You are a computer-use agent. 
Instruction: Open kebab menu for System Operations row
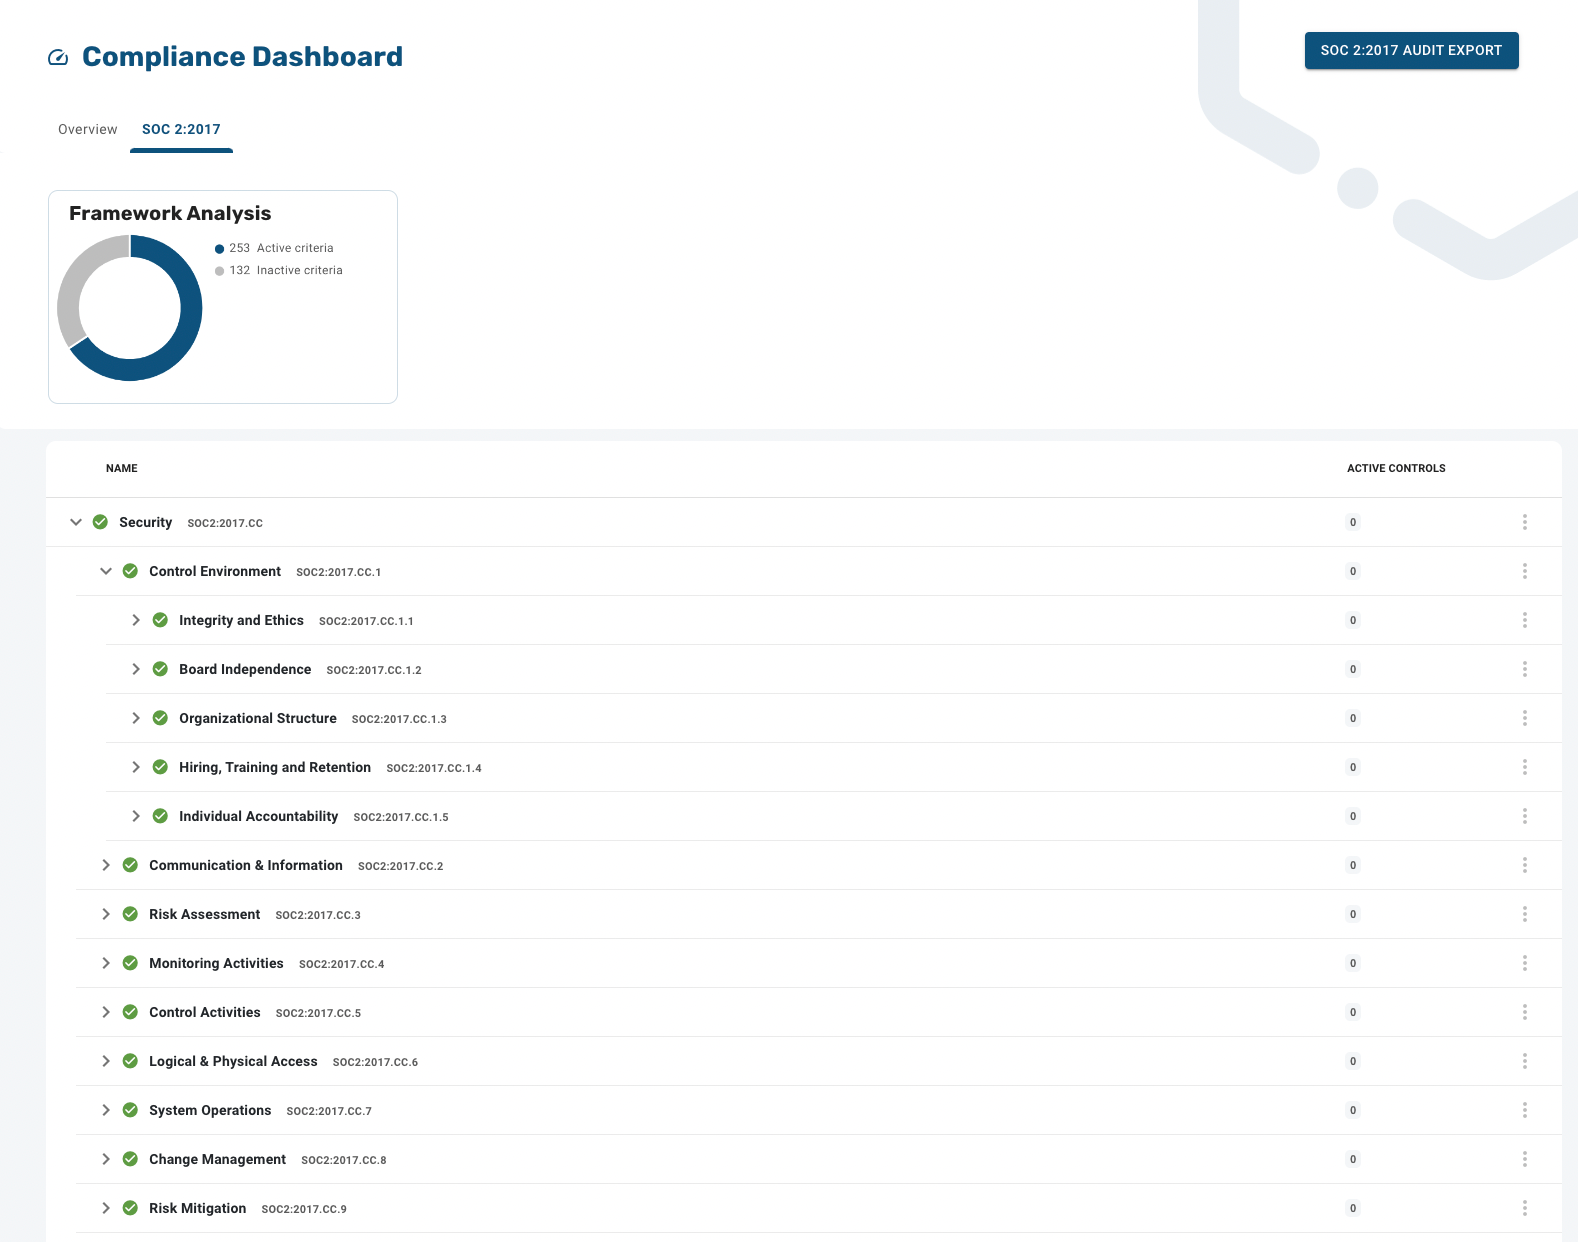click(x=1524, y=1110)
